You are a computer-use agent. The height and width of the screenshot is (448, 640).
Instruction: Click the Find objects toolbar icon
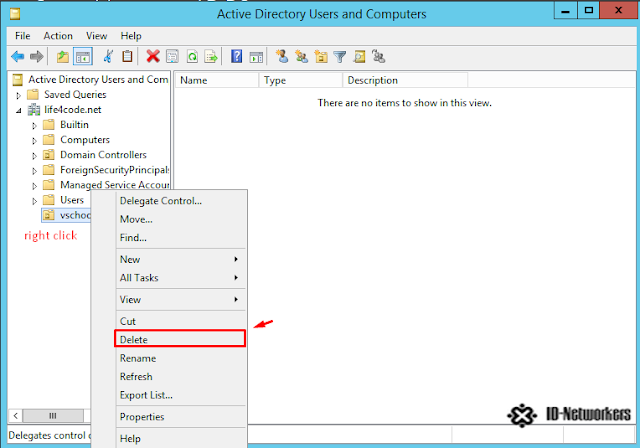(x=359, y=56)
